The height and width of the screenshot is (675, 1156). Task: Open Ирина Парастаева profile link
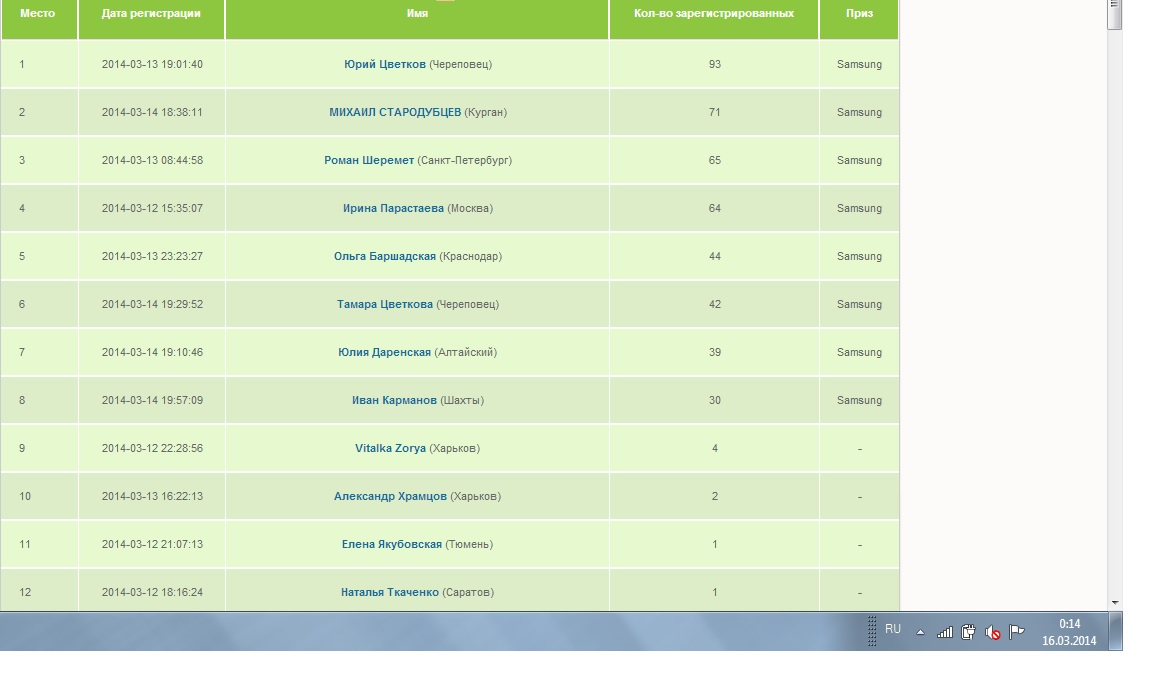(x=393, y=208)
